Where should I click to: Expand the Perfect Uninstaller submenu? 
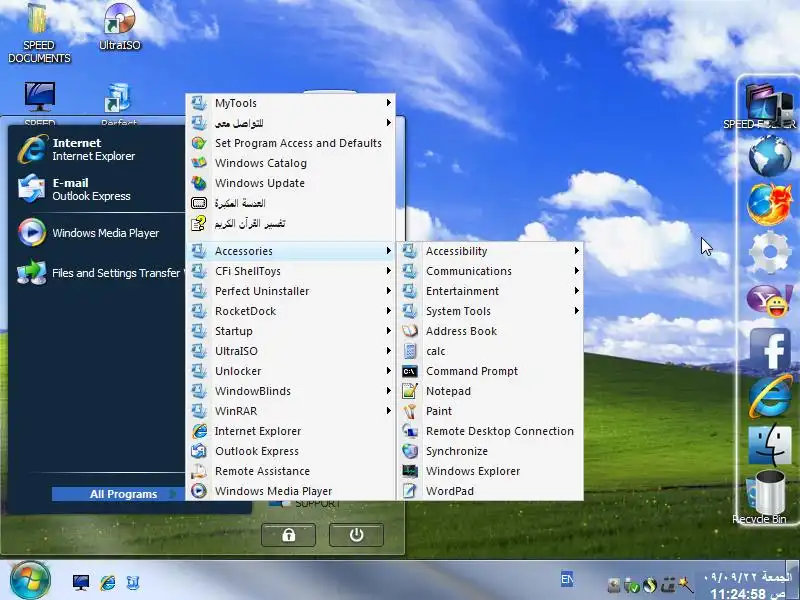(291, 291)
